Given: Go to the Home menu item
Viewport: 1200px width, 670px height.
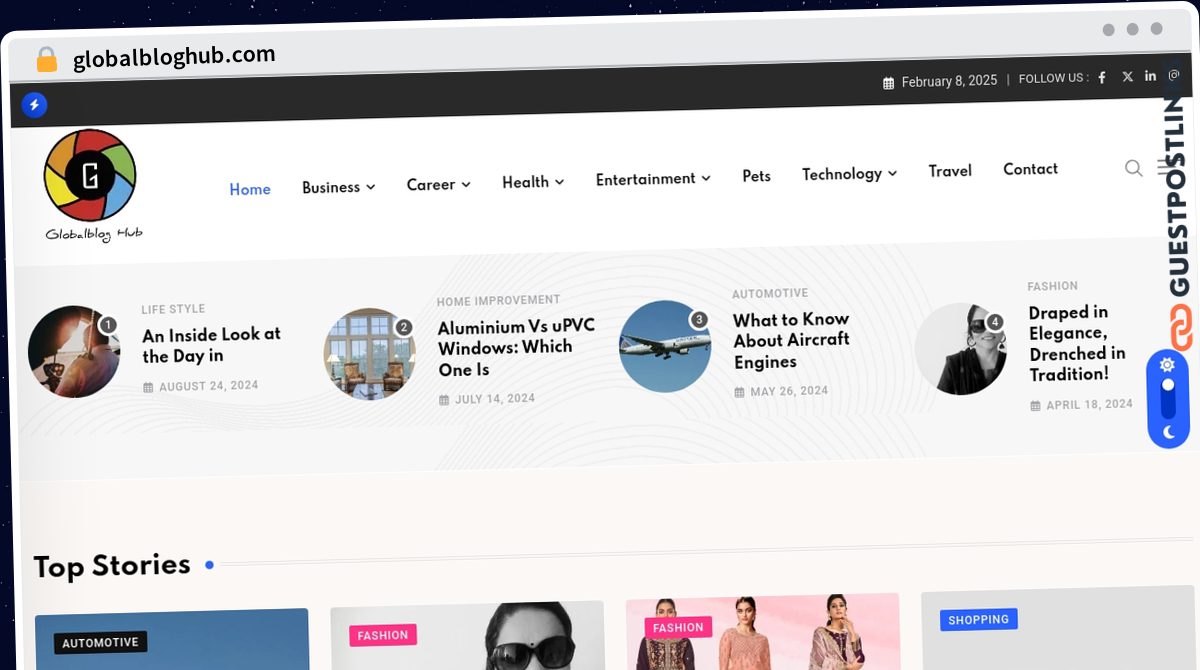Looking at the screenshot, I should 250,189.
